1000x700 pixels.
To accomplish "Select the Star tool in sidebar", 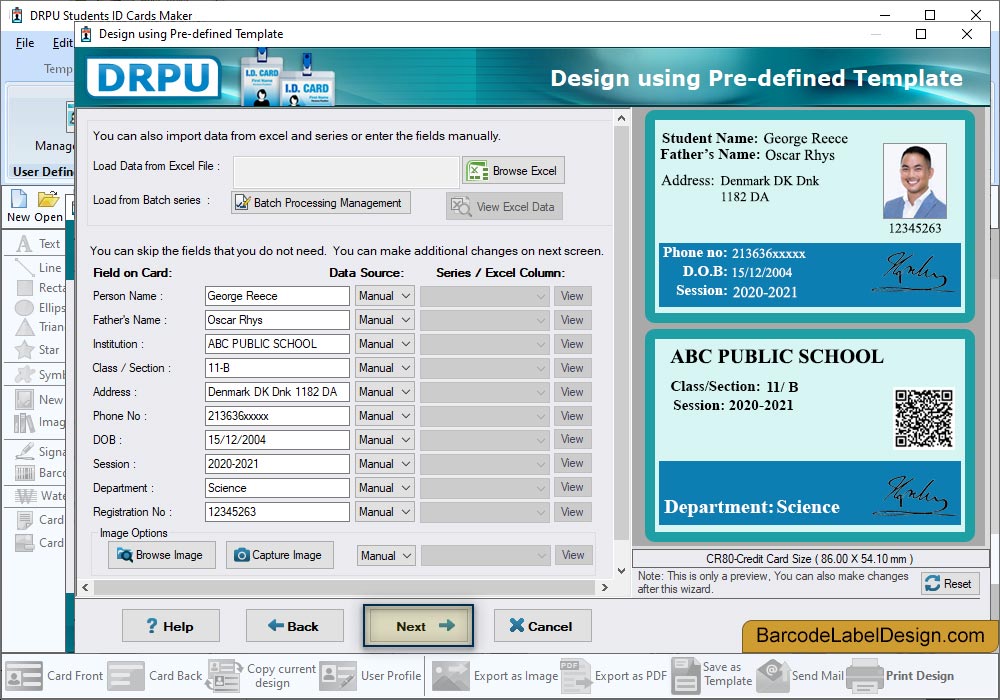I will pos(38,349).
